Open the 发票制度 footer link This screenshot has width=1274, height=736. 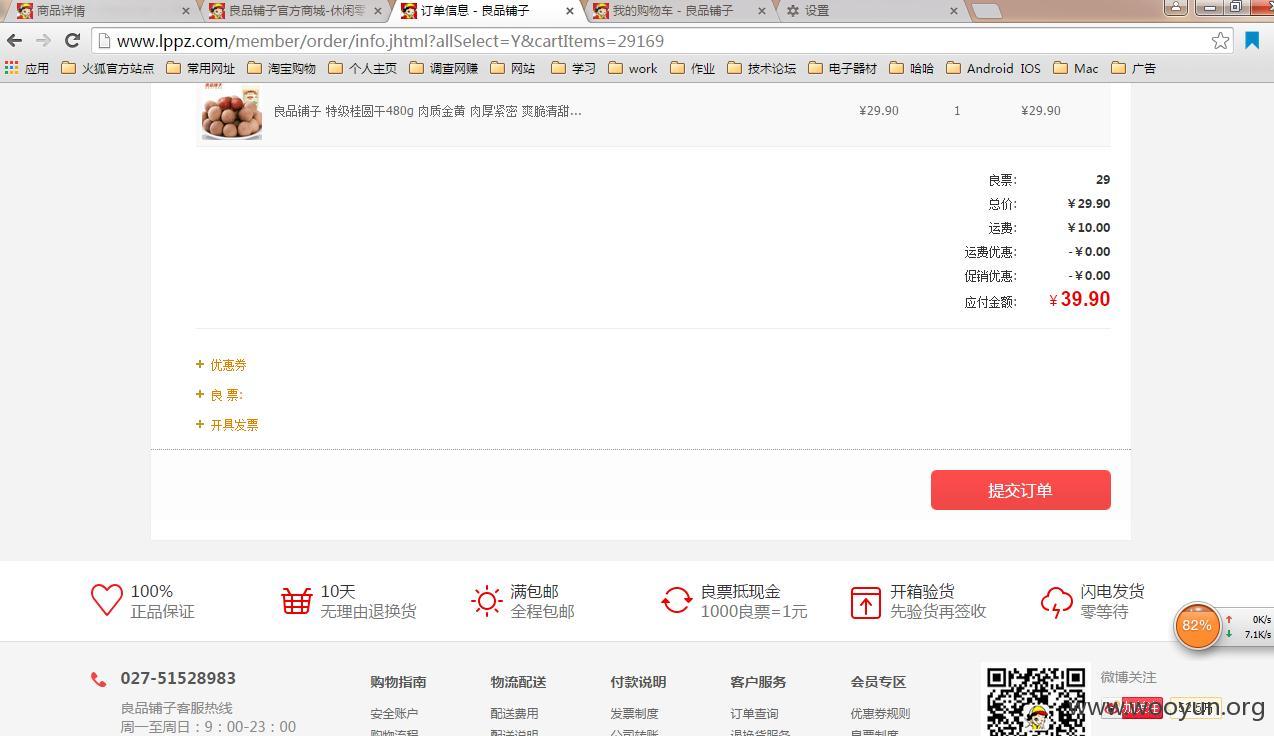coord(634,714)
